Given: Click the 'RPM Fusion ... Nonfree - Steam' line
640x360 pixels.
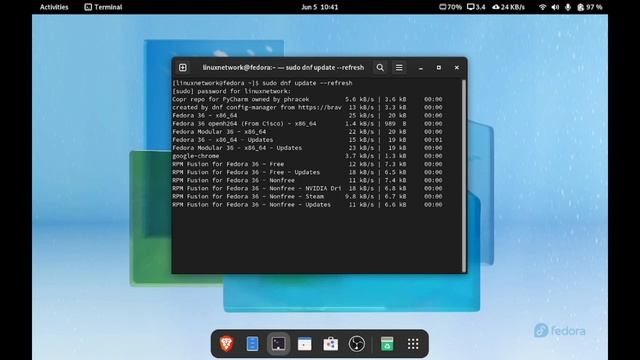Looking at the screenshot, I should pos(307,196).
